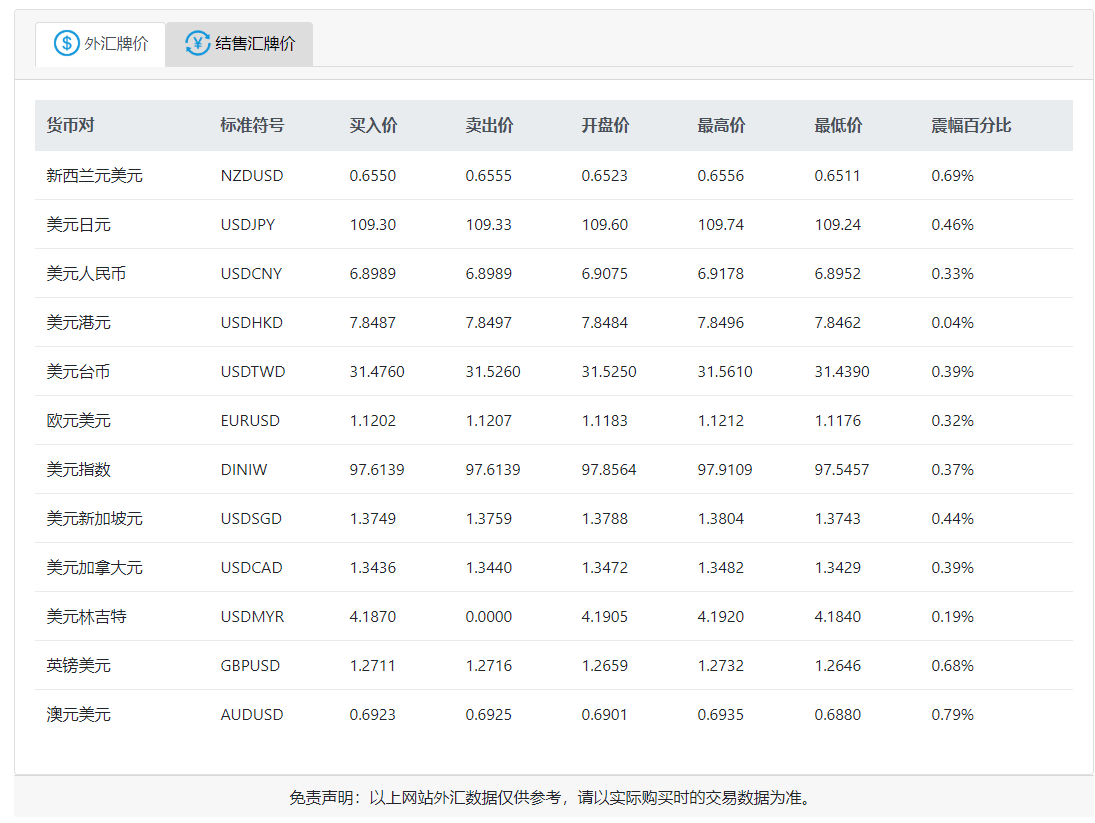Select the 美元人民币 currency pair name
1095x823 pixels.
(x=86, y=274)
